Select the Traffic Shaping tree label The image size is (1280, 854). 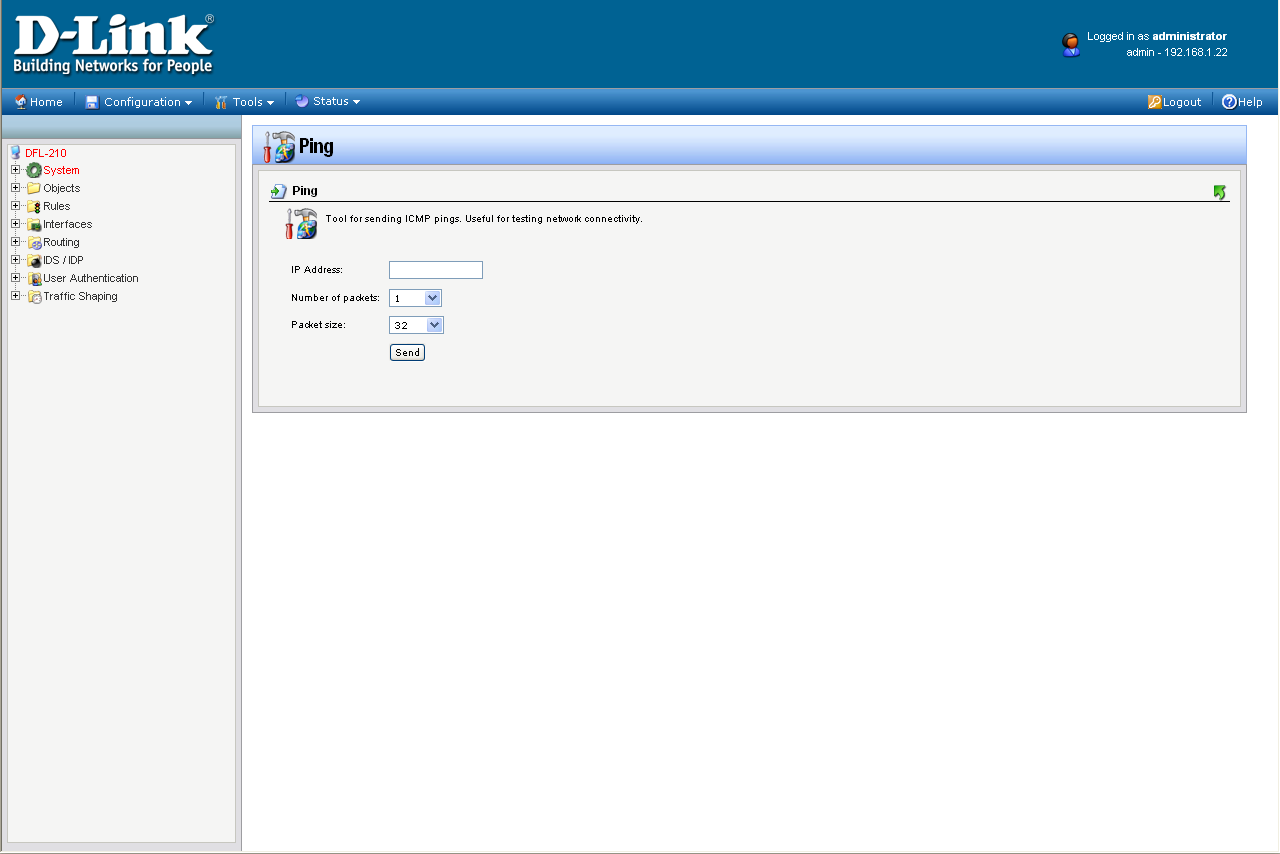point(80,296)
